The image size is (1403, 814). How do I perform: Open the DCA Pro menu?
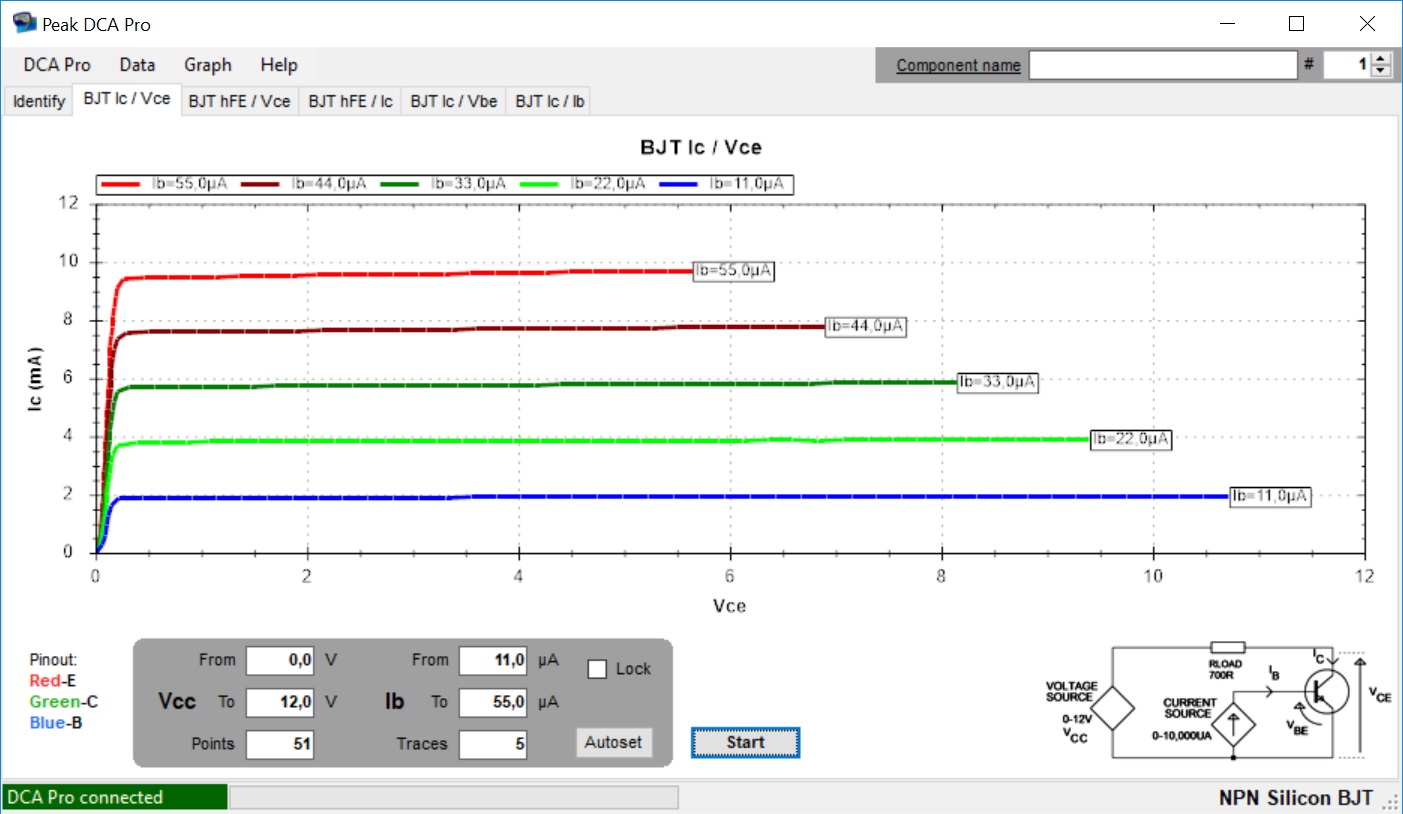[x=57, y=65]
